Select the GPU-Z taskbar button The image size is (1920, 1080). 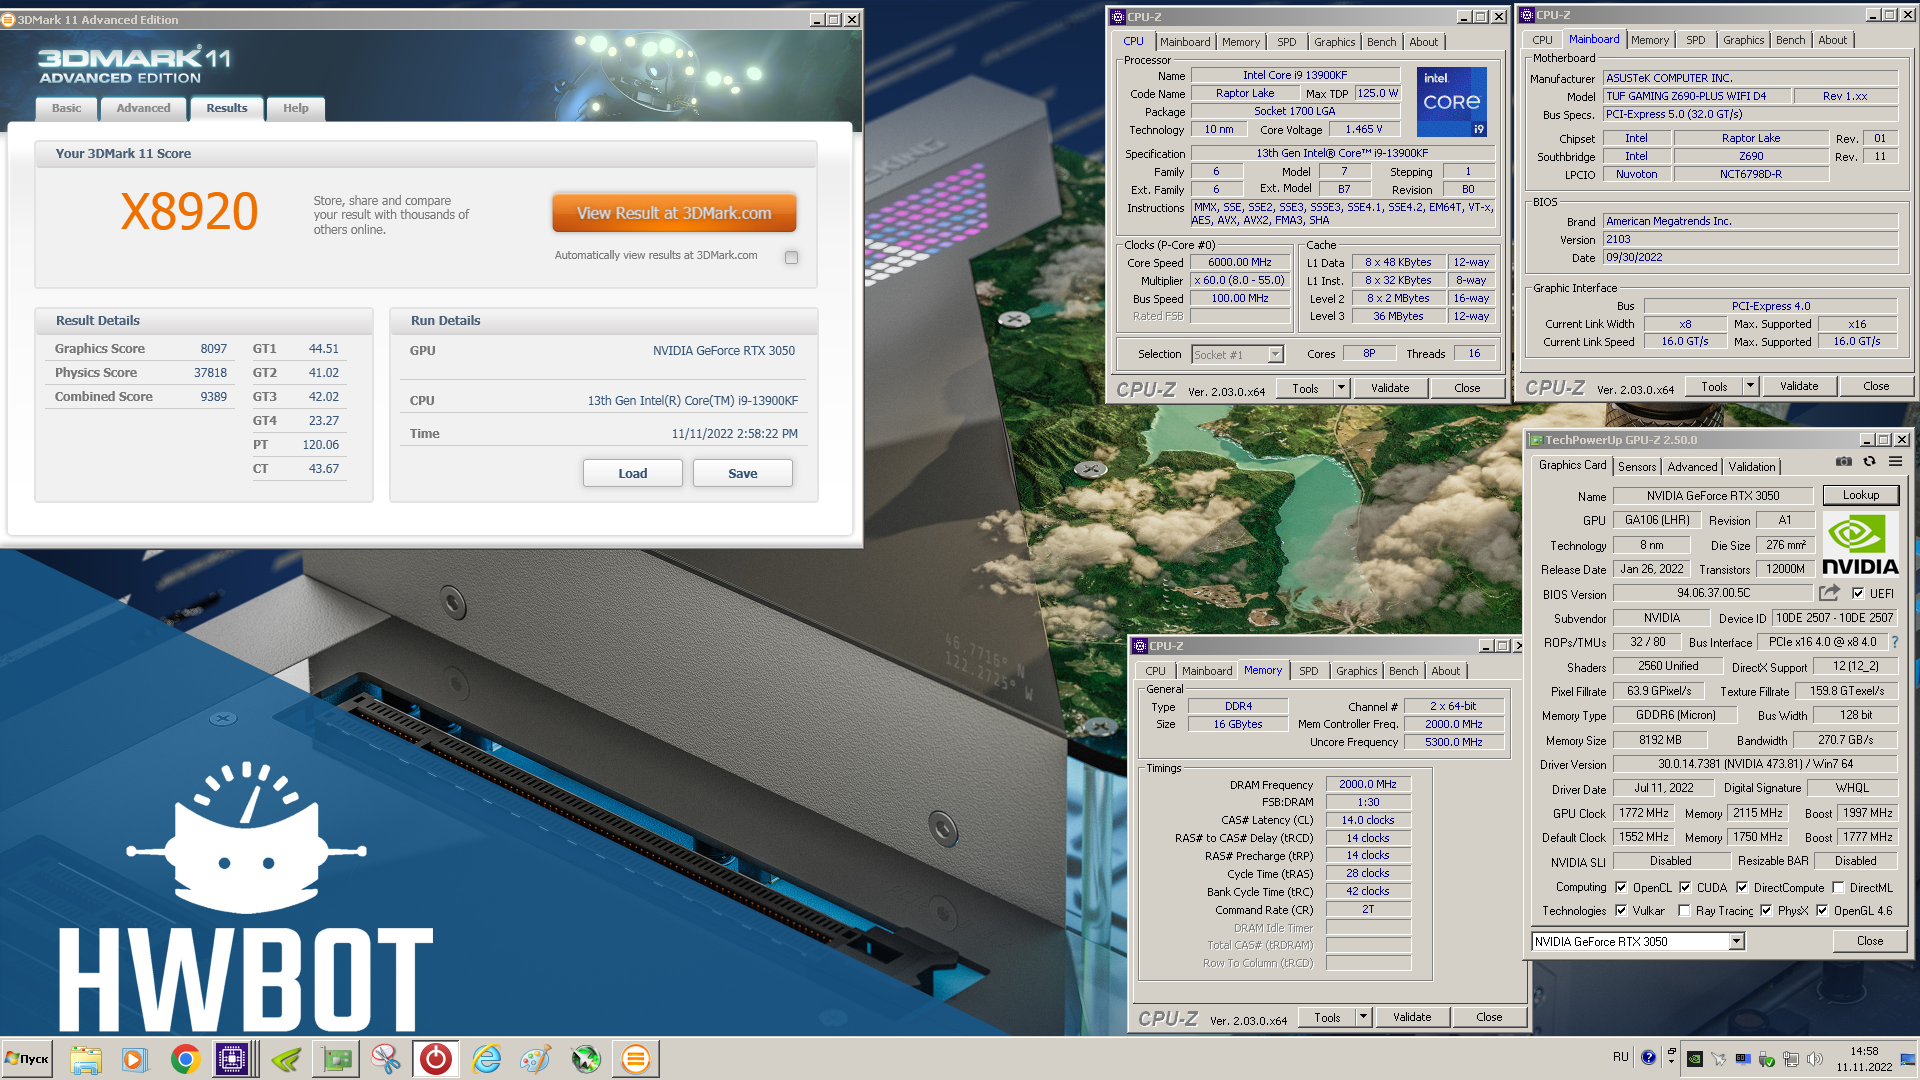337,1059
